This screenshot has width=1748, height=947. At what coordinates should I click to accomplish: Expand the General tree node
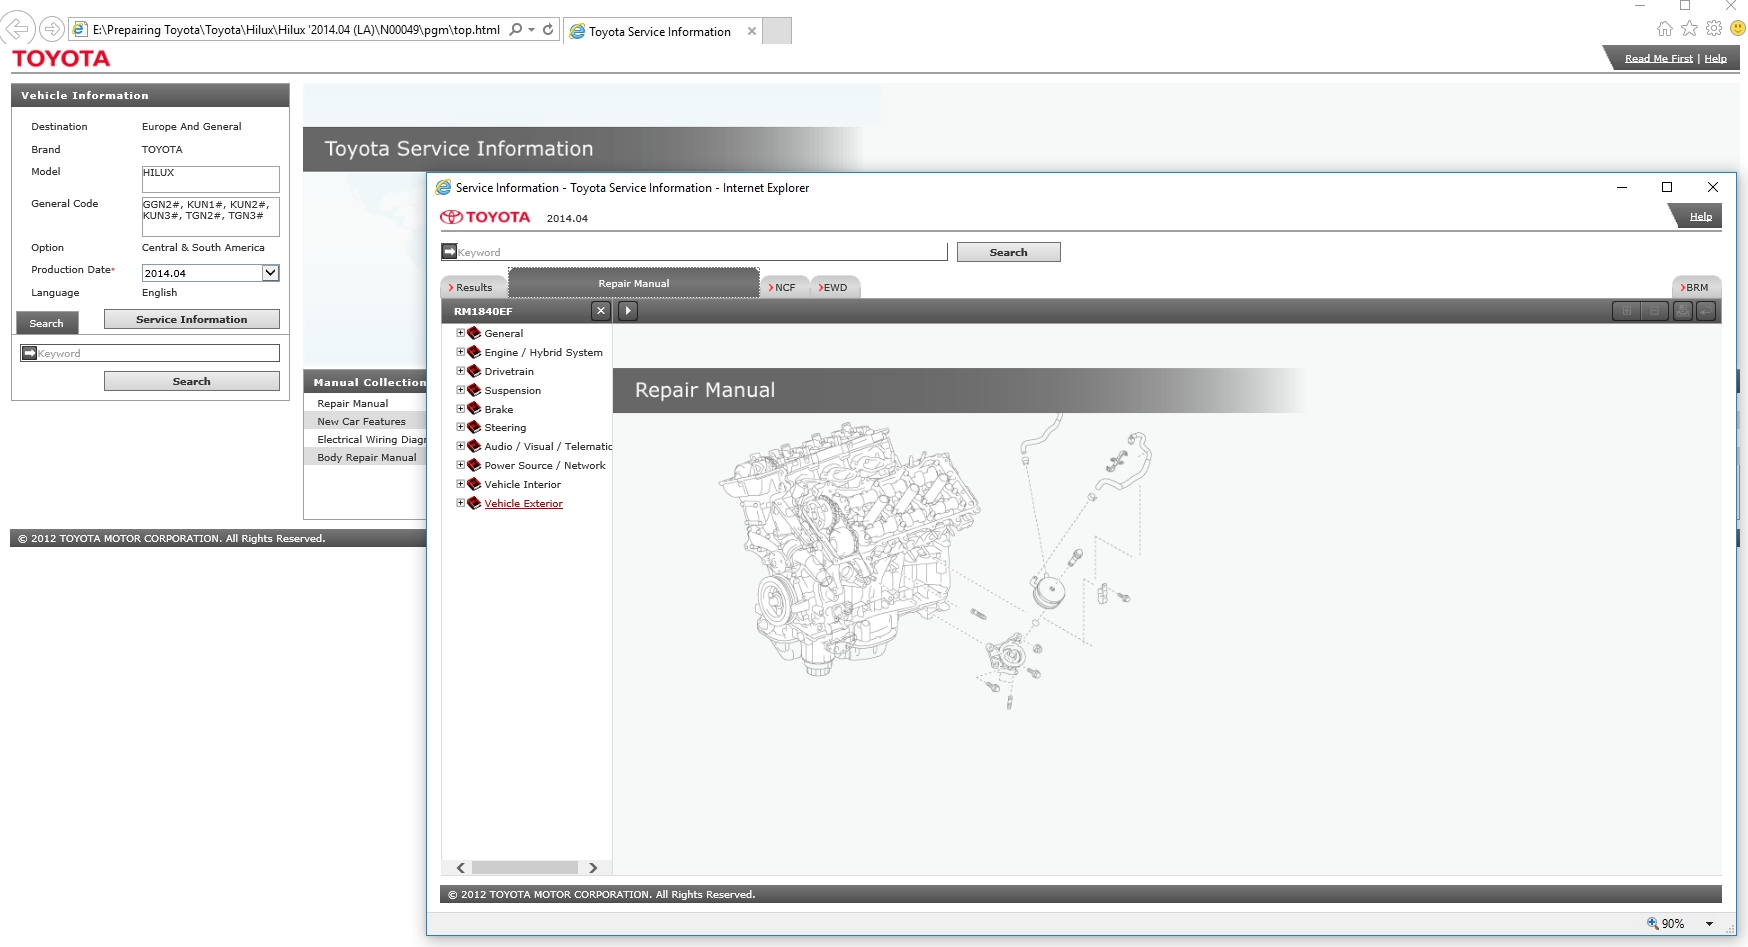coord(460,333)
